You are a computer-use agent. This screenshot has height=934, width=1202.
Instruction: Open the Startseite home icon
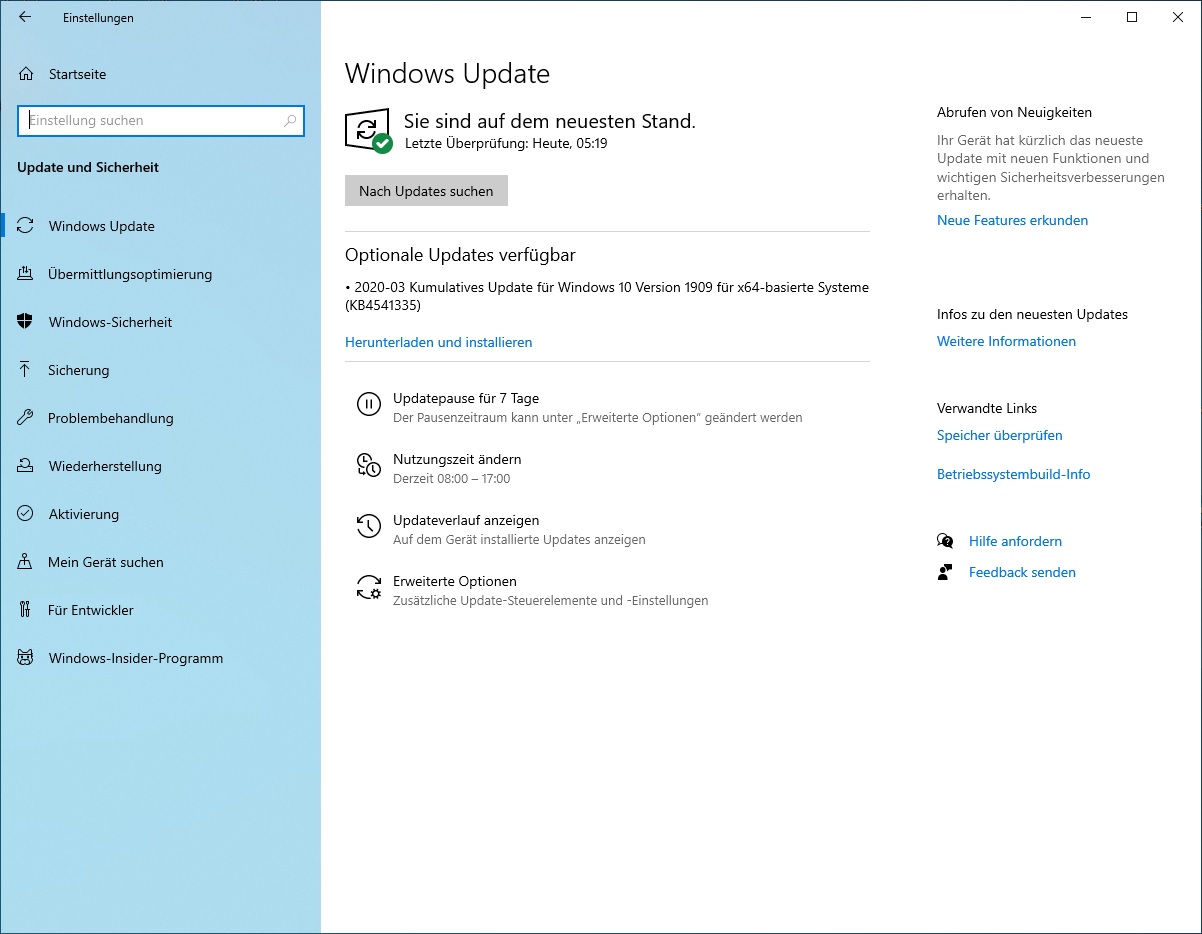[x=26, y=74]
